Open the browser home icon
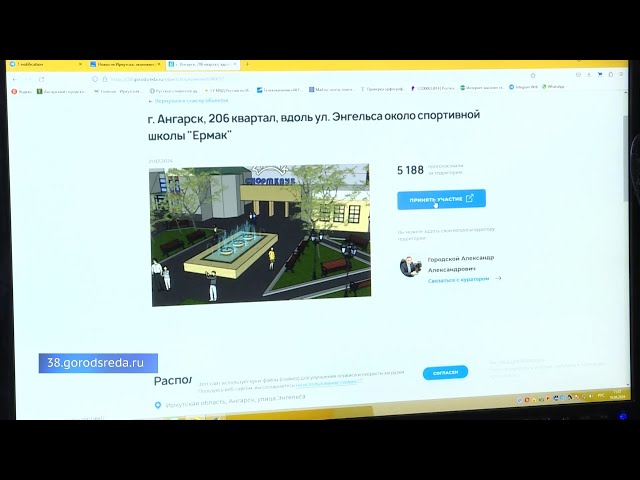Viewport: 640px width, 480px height. (533, 75)
